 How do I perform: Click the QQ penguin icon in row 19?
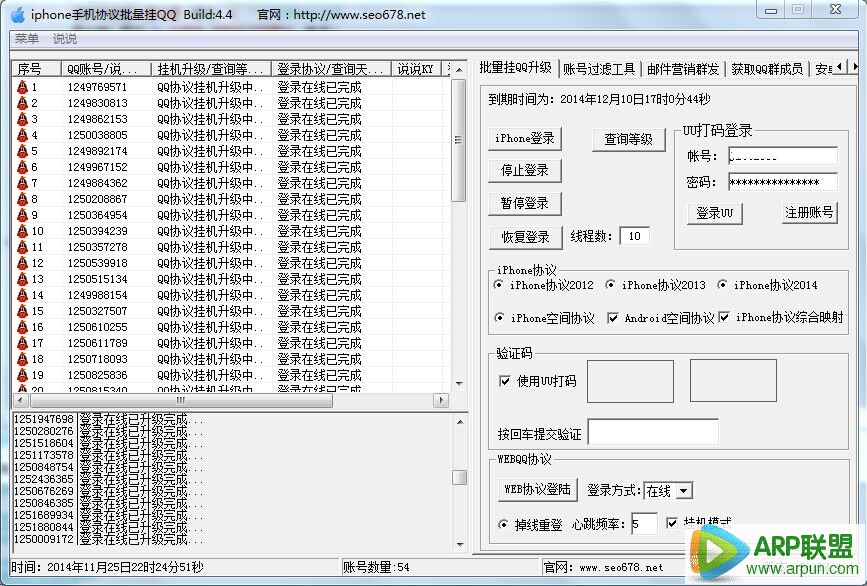coord(23,375)
